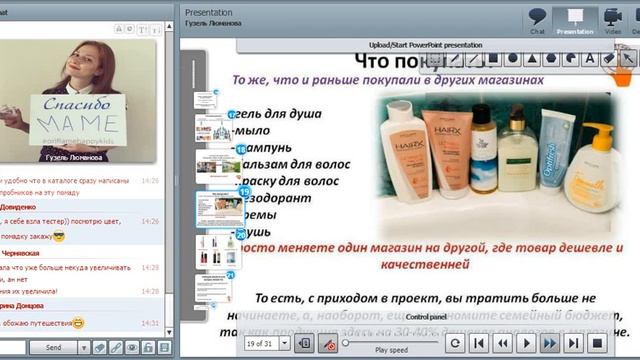640x360 pixels.
Task: Click Upload/Start PowerPoint presentation bar
Action: pyautogui.click(x=425, y=45)
